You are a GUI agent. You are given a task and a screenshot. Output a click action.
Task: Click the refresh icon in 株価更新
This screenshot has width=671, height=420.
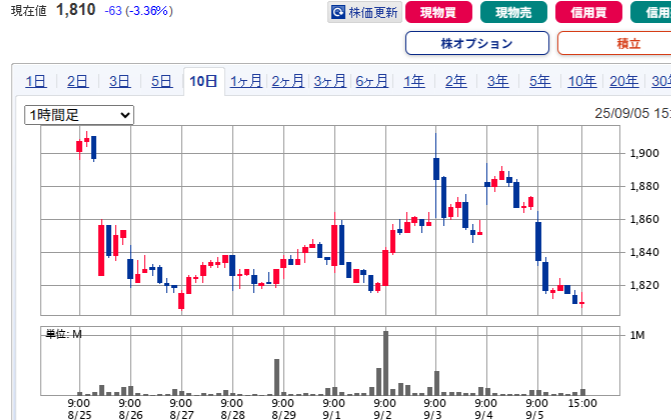(x=338, y=12)
